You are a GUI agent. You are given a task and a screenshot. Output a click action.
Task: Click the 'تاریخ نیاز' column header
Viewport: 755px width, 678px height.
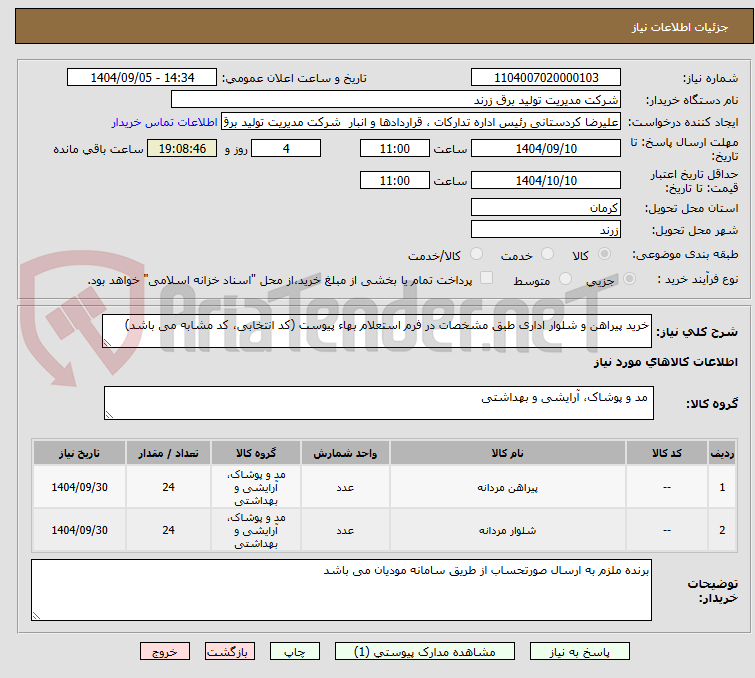79,453
